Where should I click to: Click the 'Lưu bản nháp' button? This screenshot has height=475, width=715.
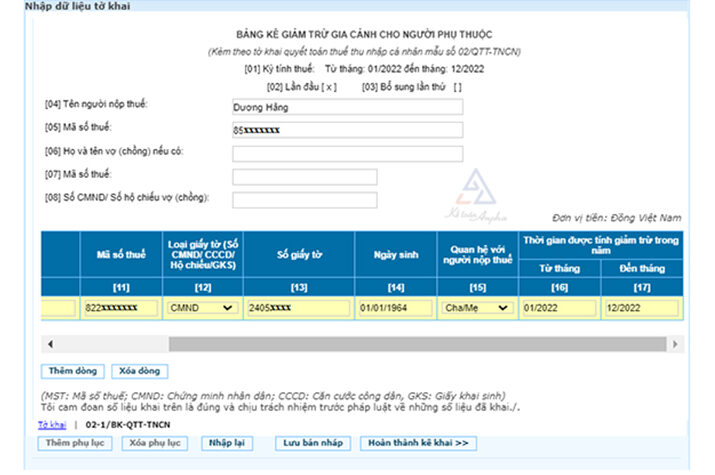tap(313, 443)
